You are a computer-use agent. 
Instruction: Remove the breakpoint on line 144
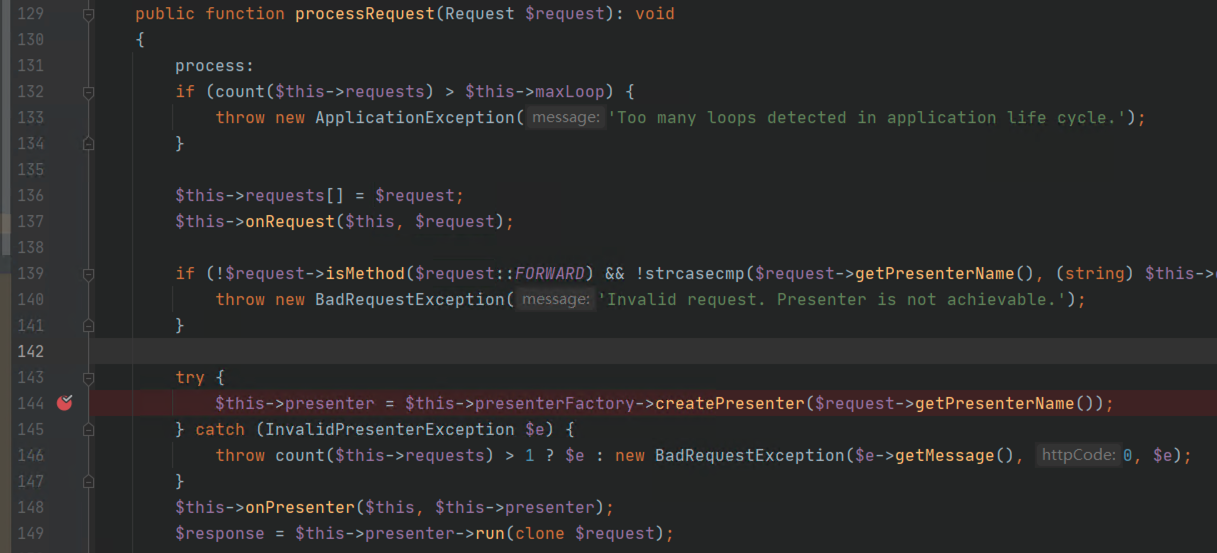pyautogui.click(x=65, y=403)
